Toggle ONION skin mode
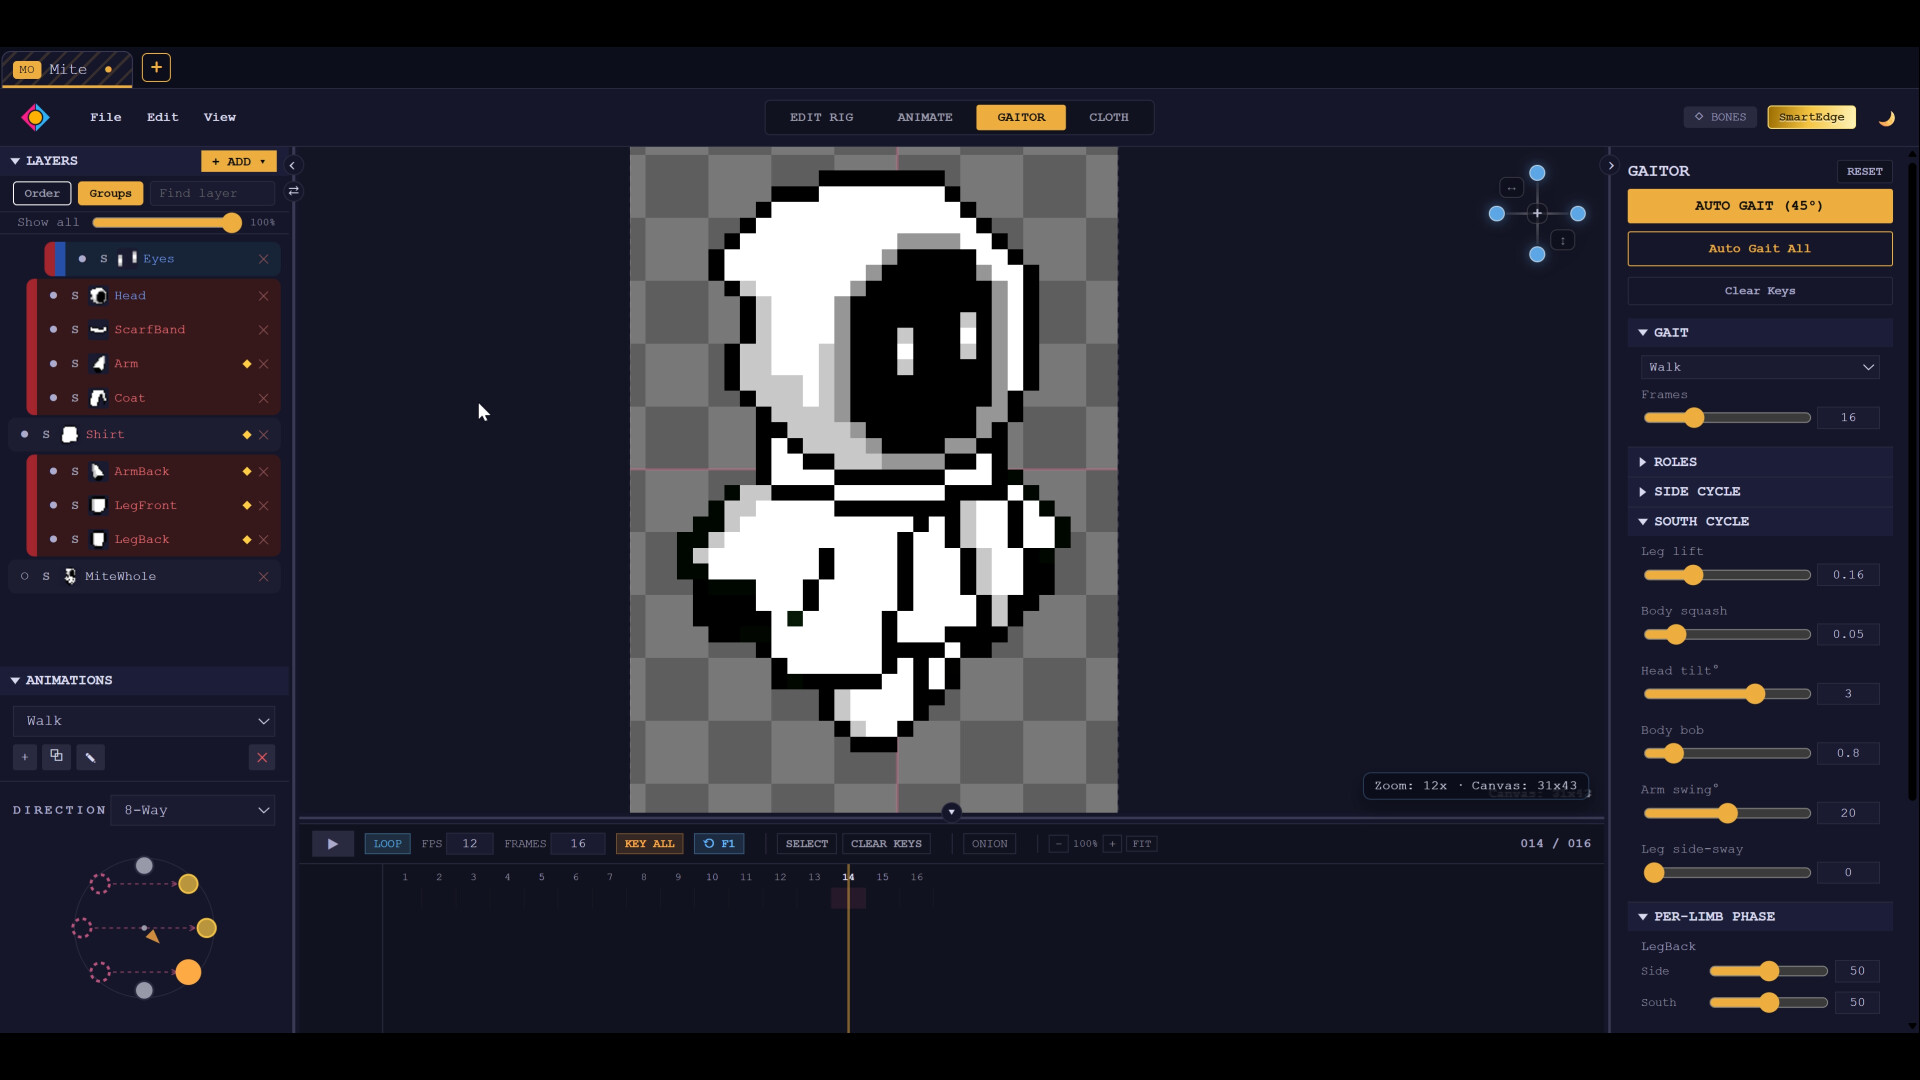 [989, 844]
